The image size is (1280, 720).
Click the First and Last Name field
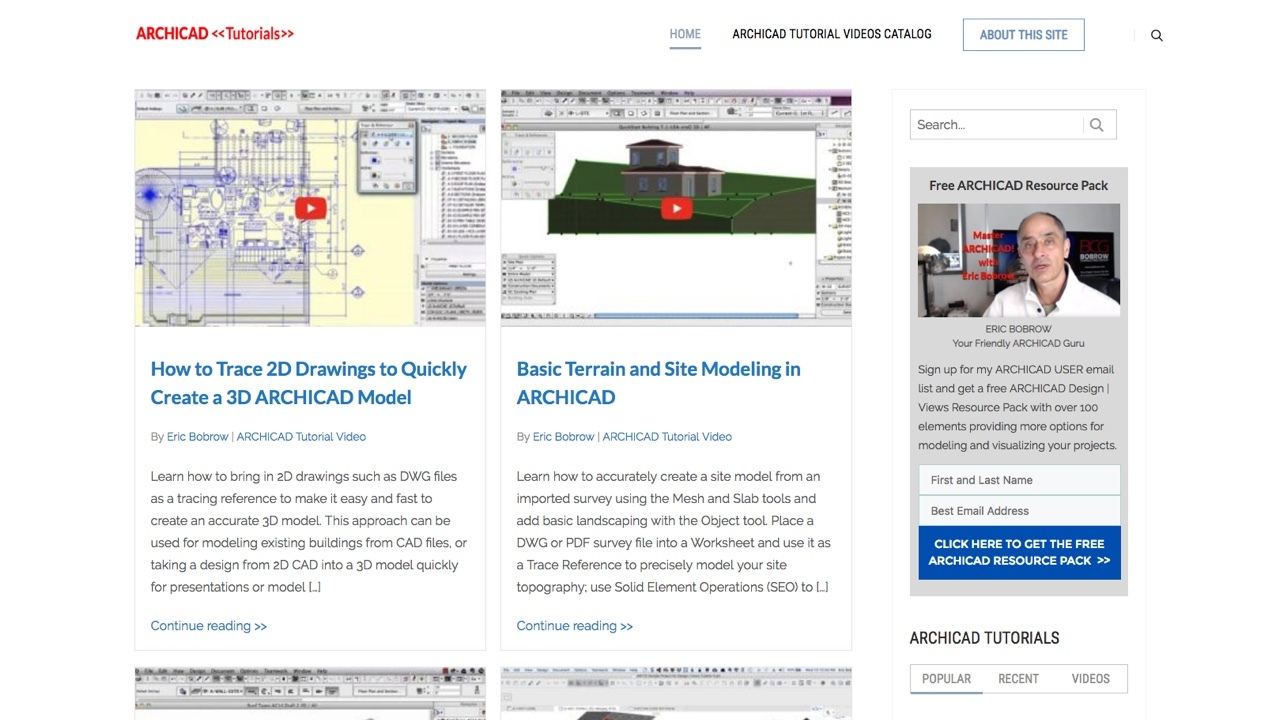pyautogui.click(x=1019, y=480)
